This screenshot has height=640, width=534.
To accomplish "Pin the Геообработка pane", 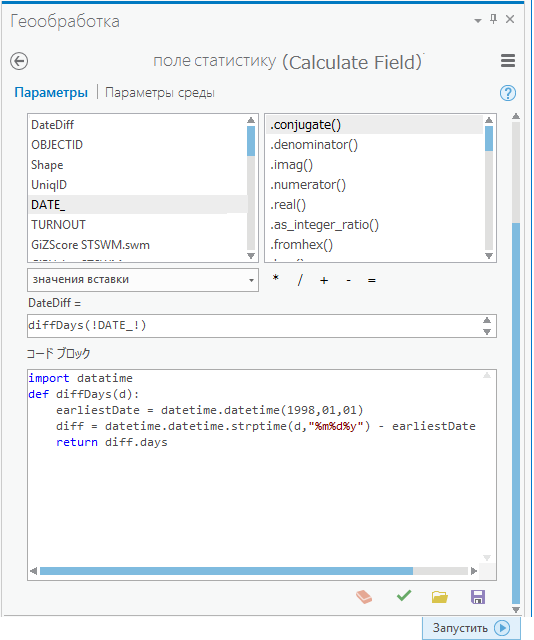I will pyautogui.click(x=494, y=19).
